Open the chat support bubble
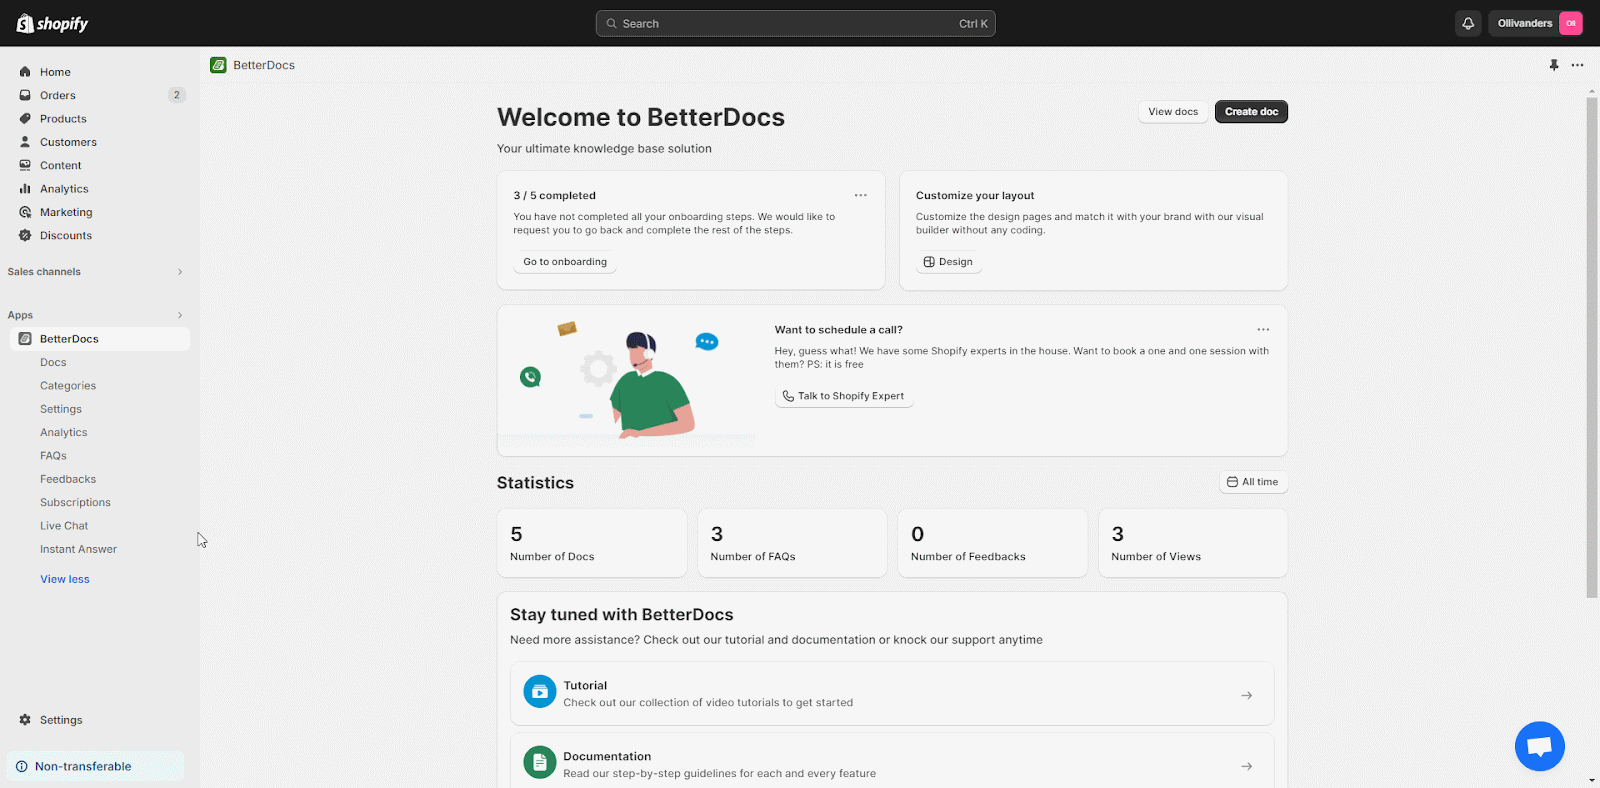The width and height of the screenshot is (1600, 788). click(x=1540, y=746)
